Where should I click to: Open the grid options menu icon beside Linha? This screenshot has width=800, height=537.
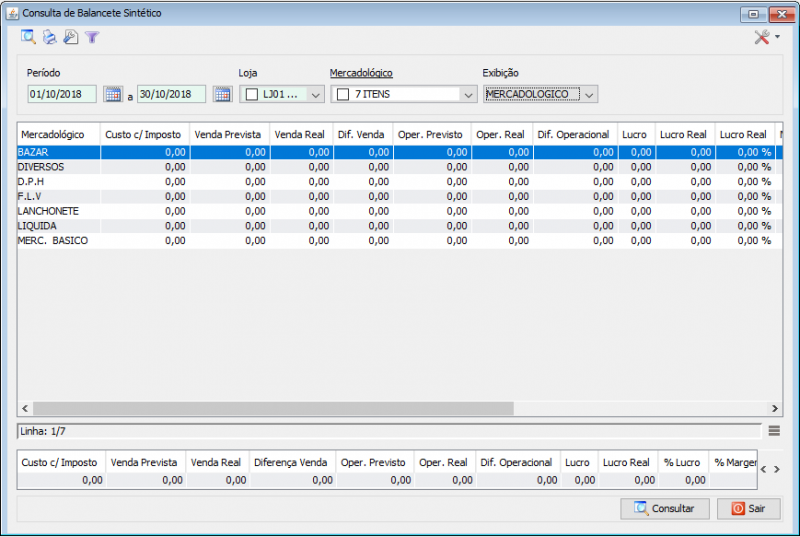[774, 431]
